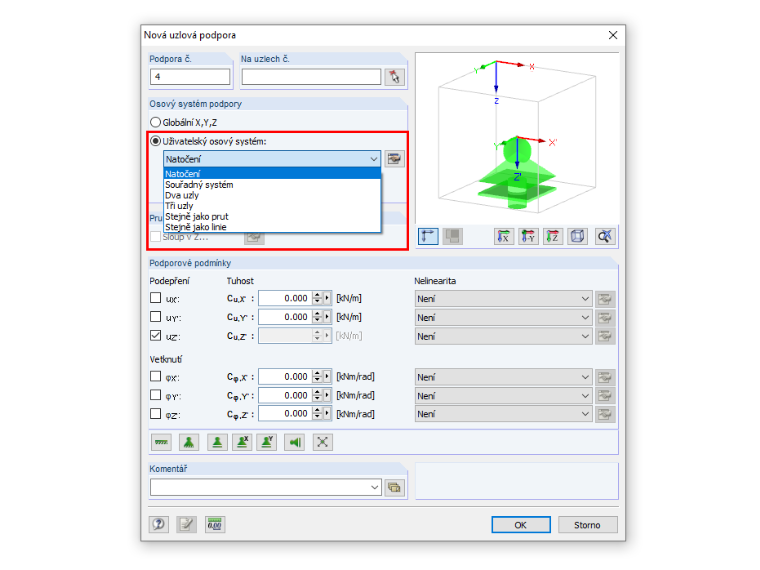
Task: Show isometric view cube icon
Action: [x=578, y=236]
